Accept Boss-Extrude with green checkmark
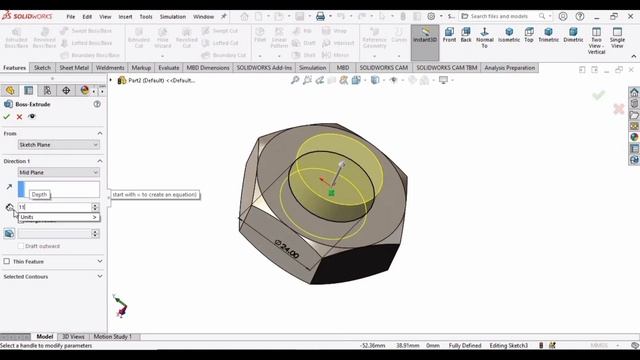 (7, 117)
